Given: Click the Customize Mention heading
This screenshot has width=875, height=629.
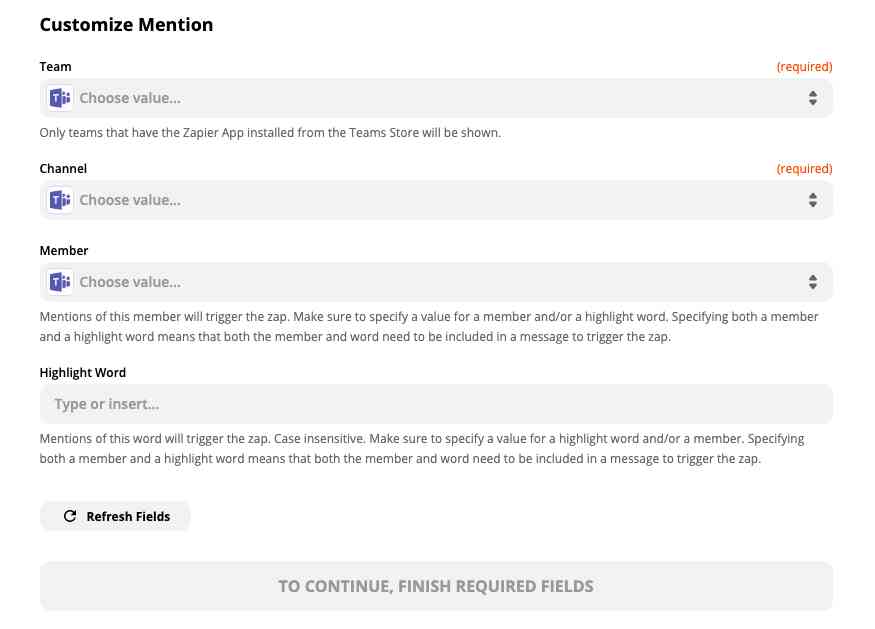Looking at the screenshot, I should click(x=126, y=24).
